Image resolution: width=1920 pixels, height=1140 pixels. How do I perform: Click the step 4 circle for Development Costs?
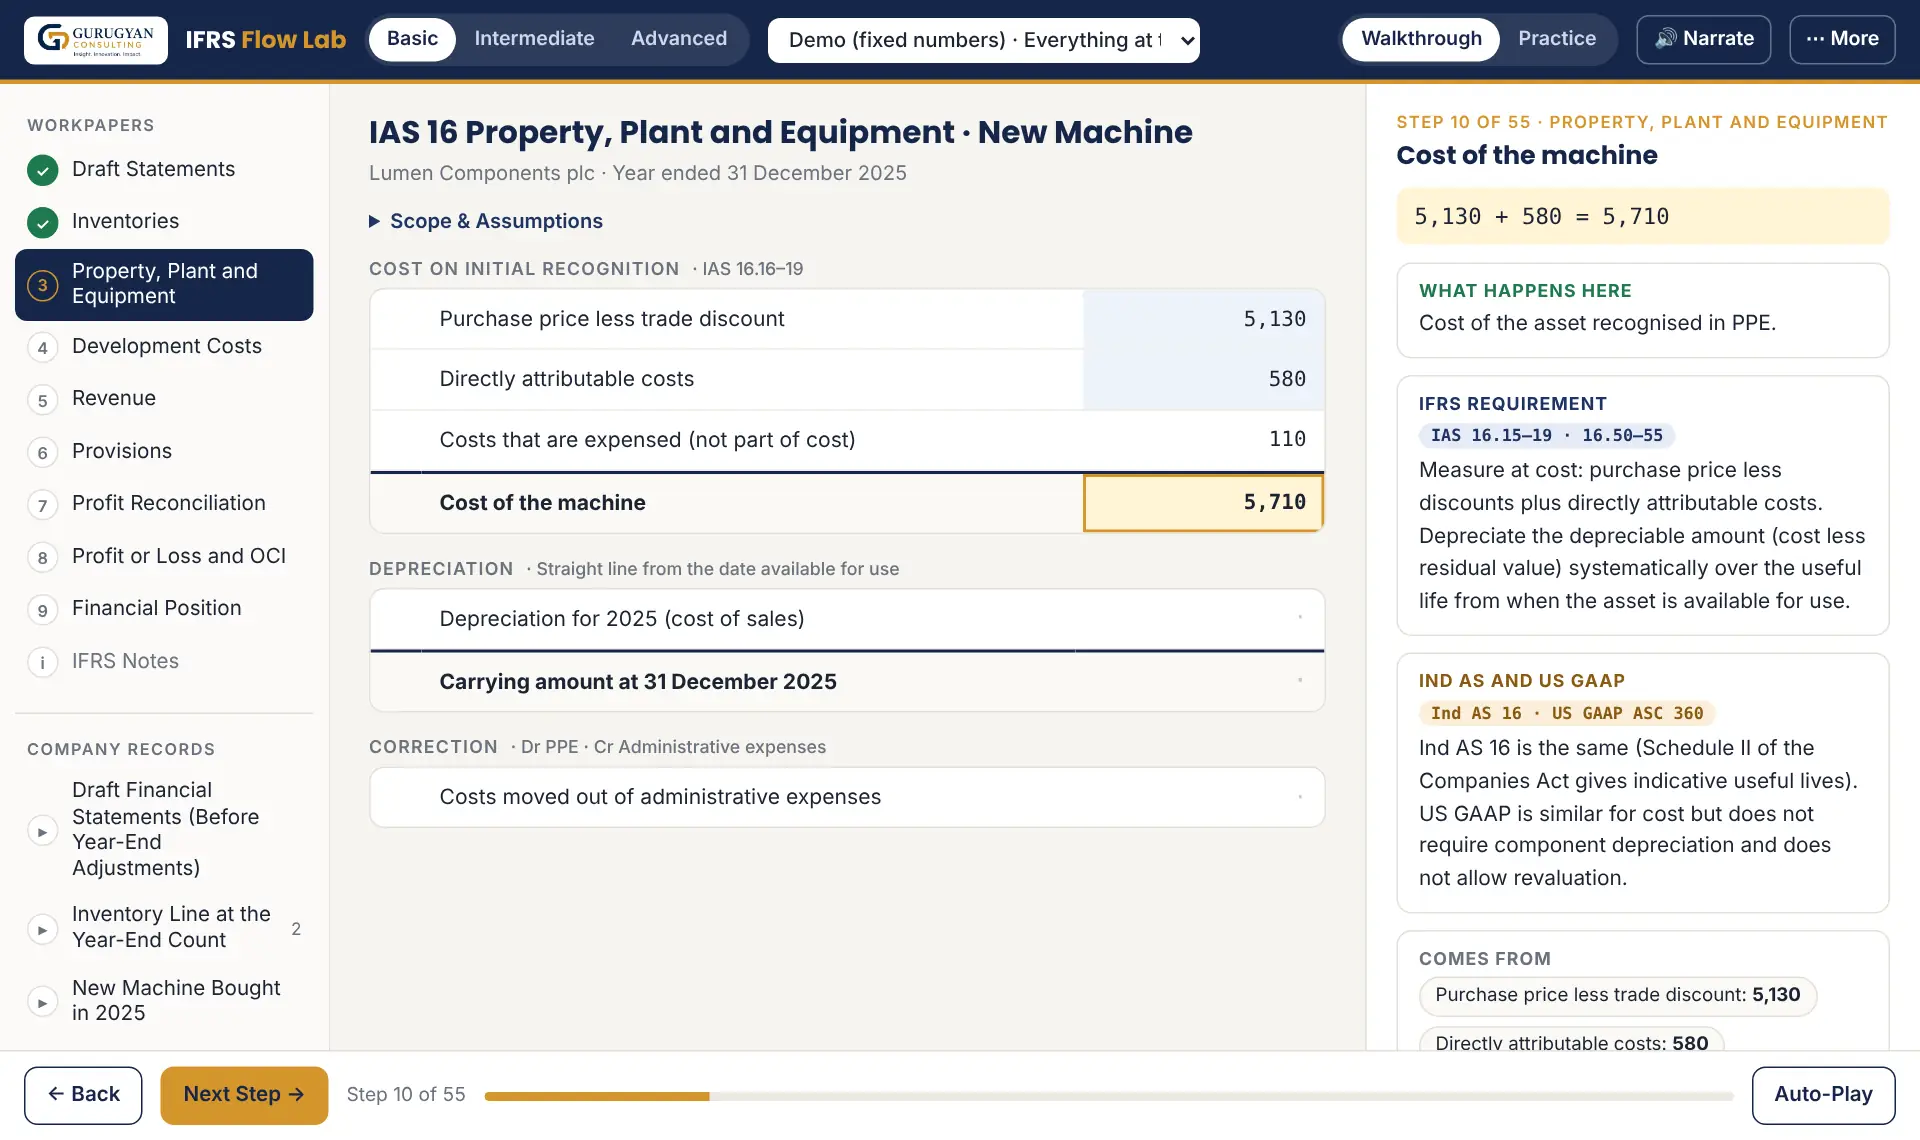42,348
